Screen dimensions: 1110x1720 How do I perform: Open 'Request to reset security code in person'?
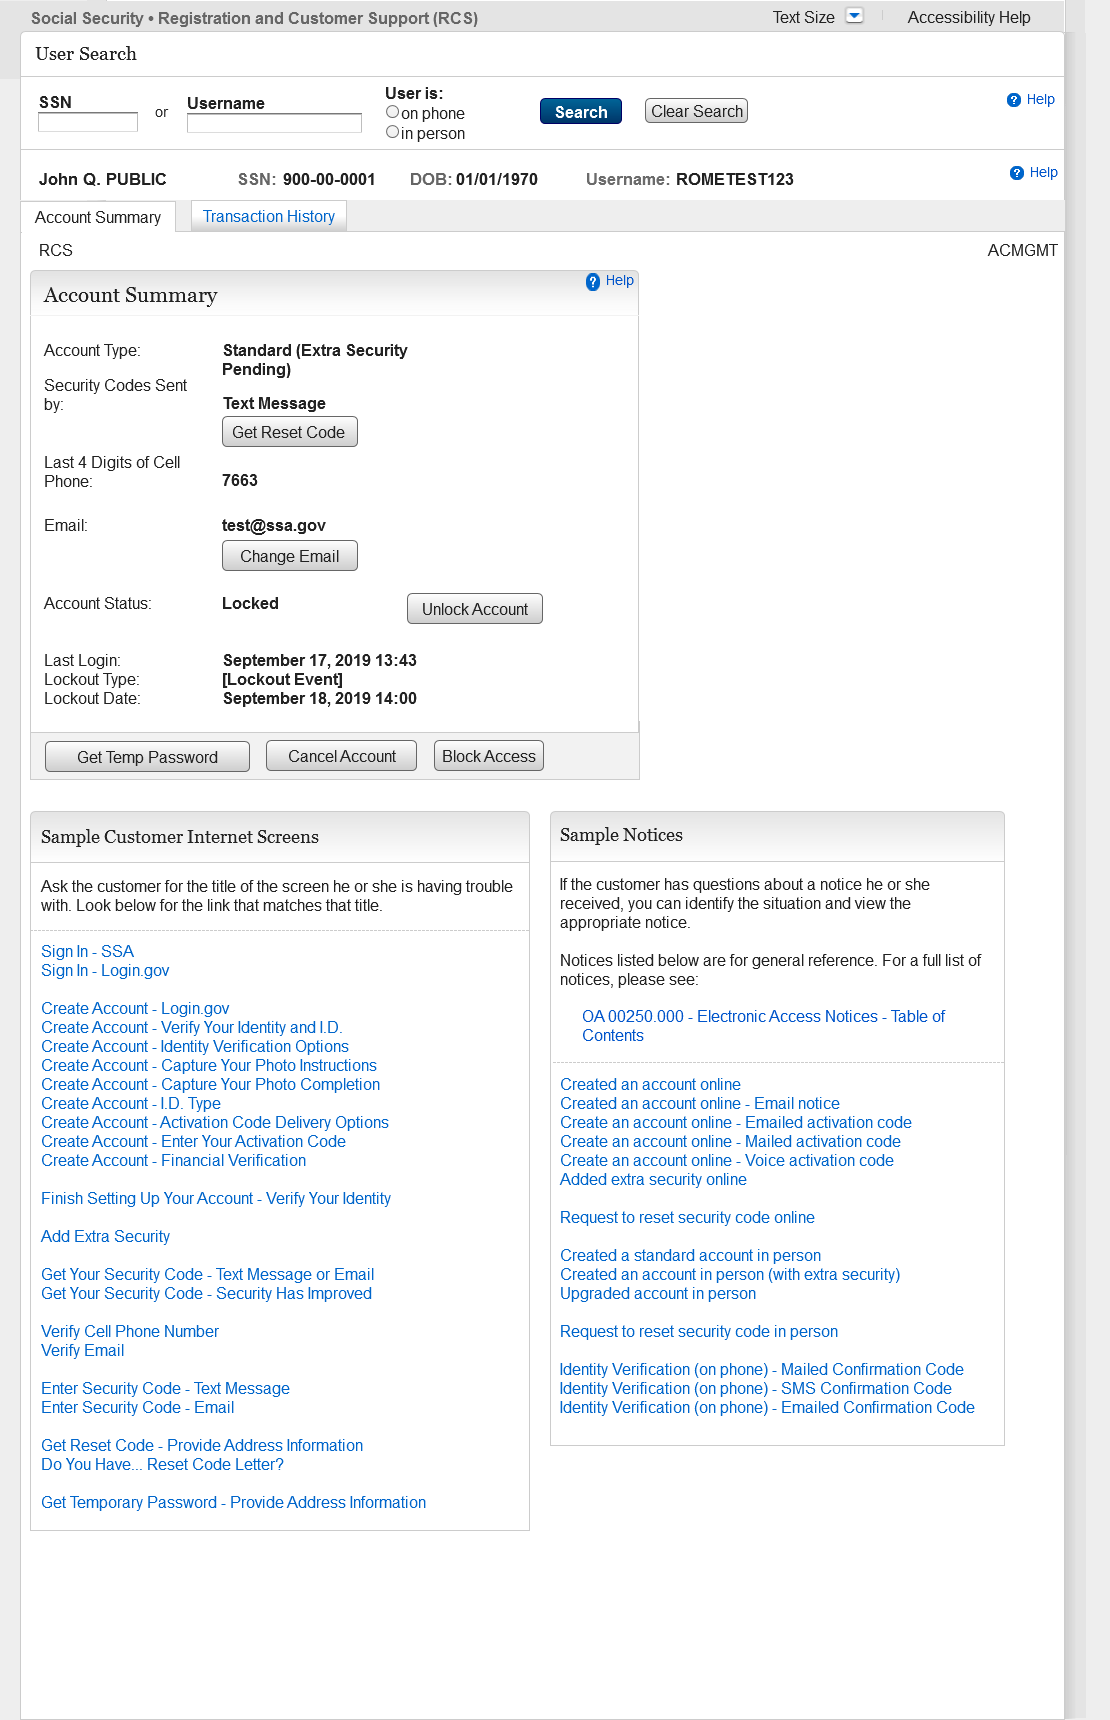[699, 1331]
